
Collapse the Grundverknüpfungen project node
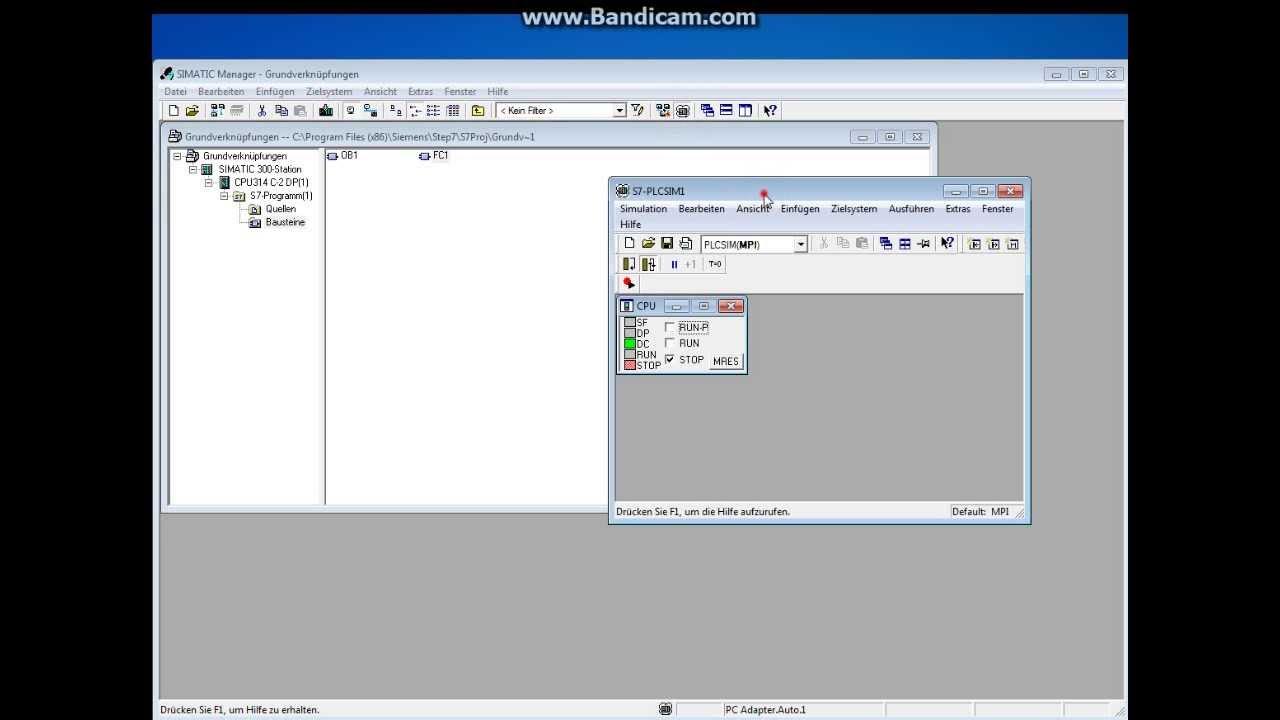[178, 156]
